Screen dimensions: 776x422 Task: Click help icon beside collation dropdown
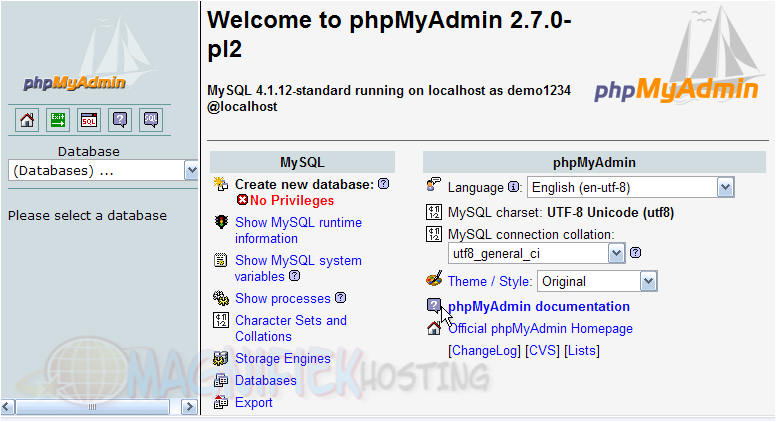pyautogui.click(x=635, y=253)
